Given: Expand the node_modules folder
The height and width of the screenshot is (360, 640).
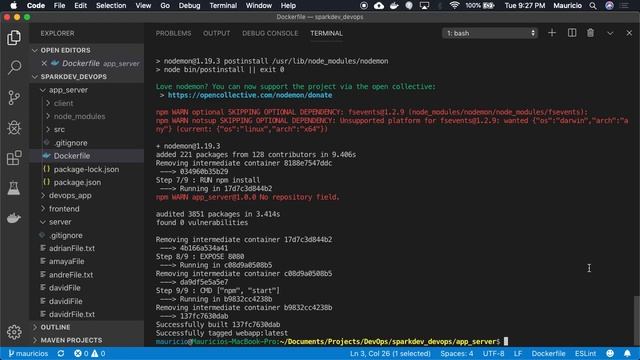Looking at the screenshot, I should [x=79, y=116].
